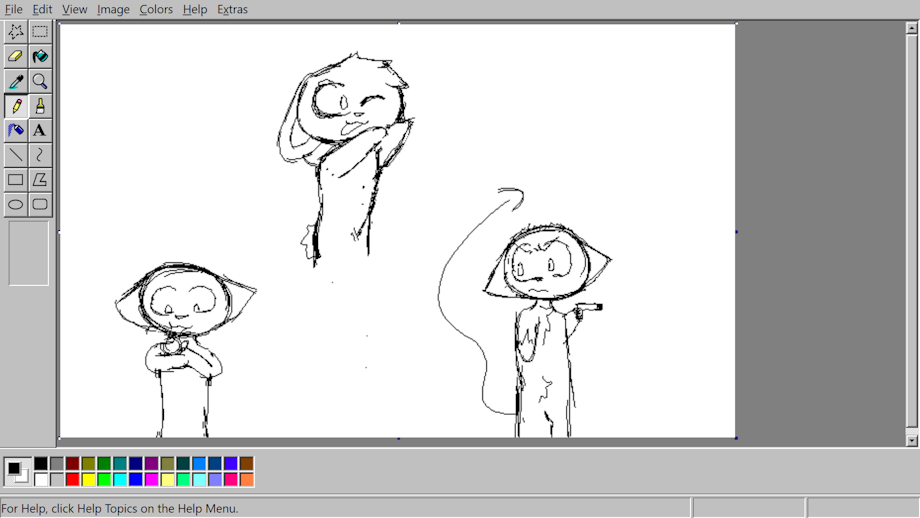Screen dimensions: 920x518
Task: Pick the bright red palette swatch
Action: (x=72, y=480)
